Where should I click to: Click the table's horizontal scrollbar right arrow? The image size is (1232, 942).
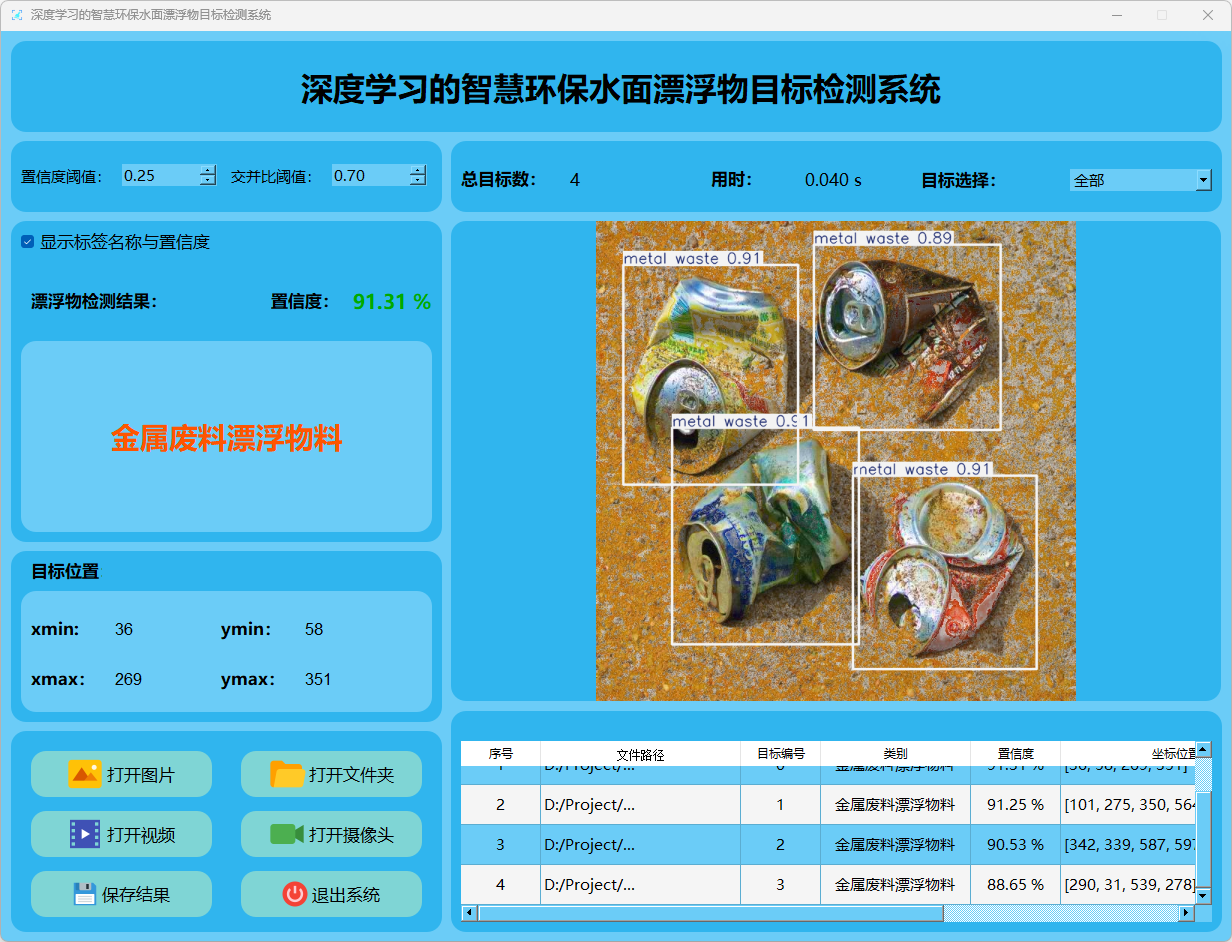(1187, 913)
